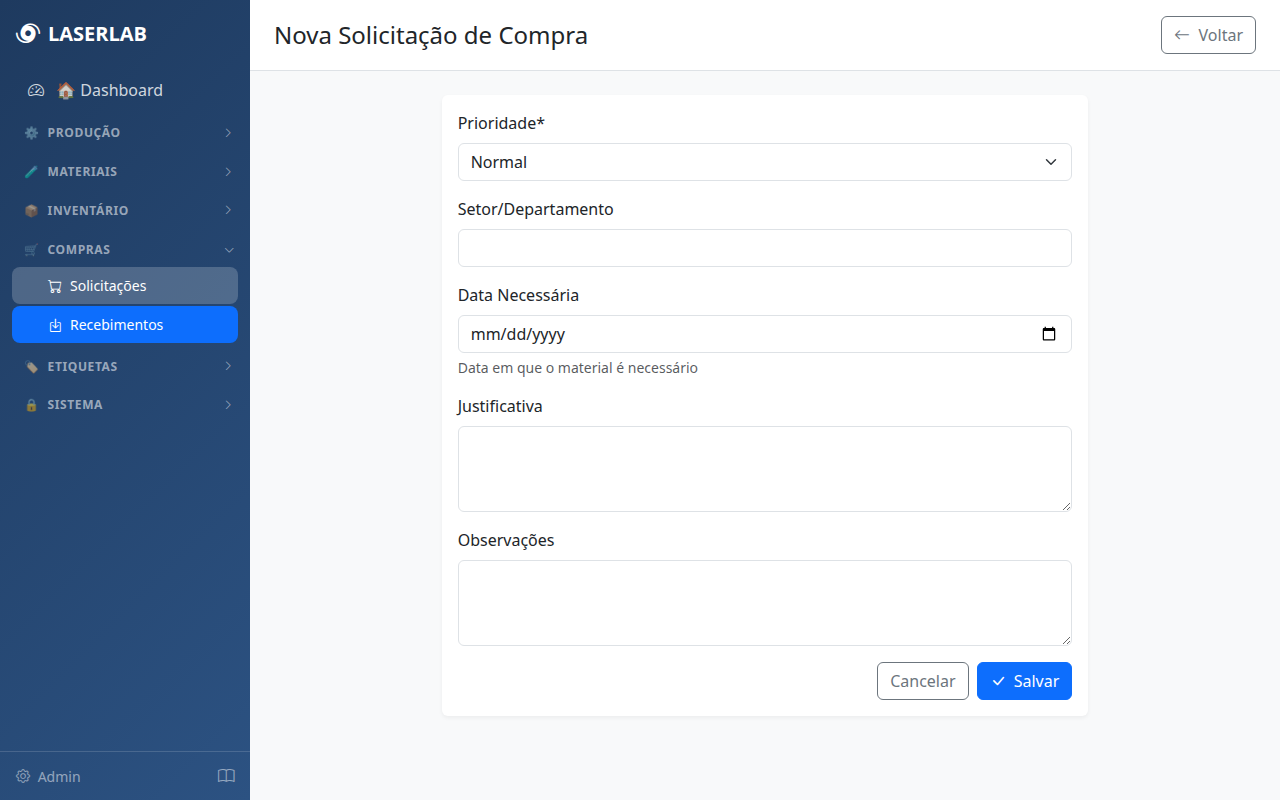The height and width of the screenshot is (800, 1280).
Task: Expand the PRODUÇÃO menu chevron
Action: pos(228,132)
